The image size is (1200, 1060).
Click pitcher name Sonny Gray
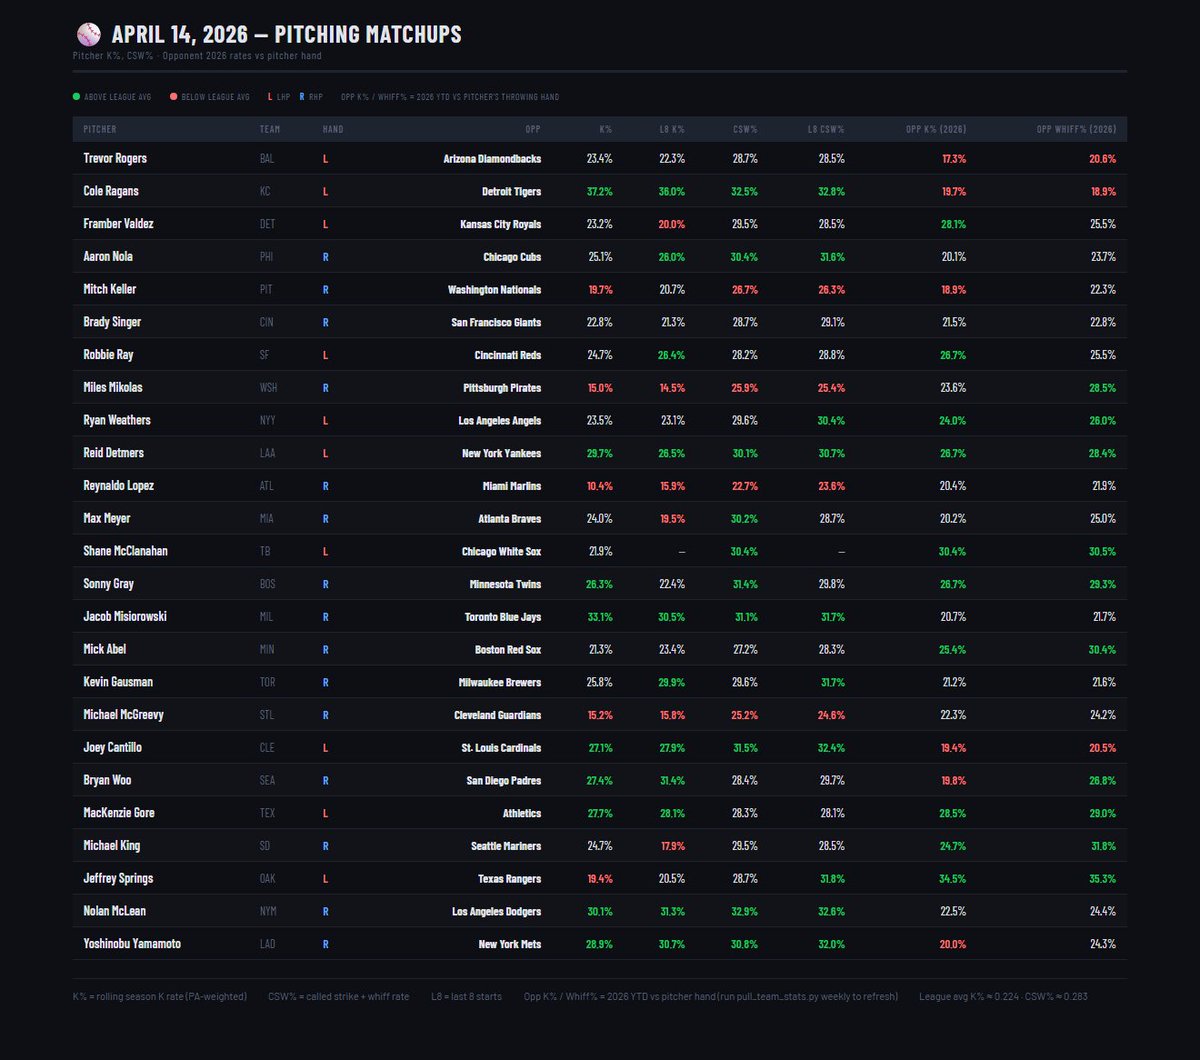pyautogui.click(x=108, y=584)
